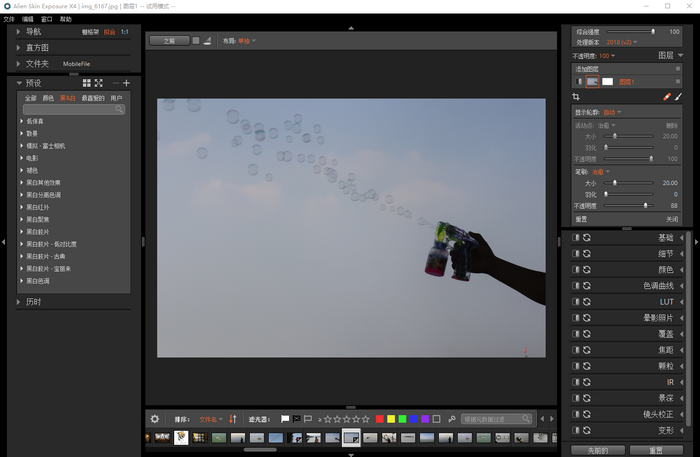Click the 之前 before button
The image size is (700, 457).
168,41
